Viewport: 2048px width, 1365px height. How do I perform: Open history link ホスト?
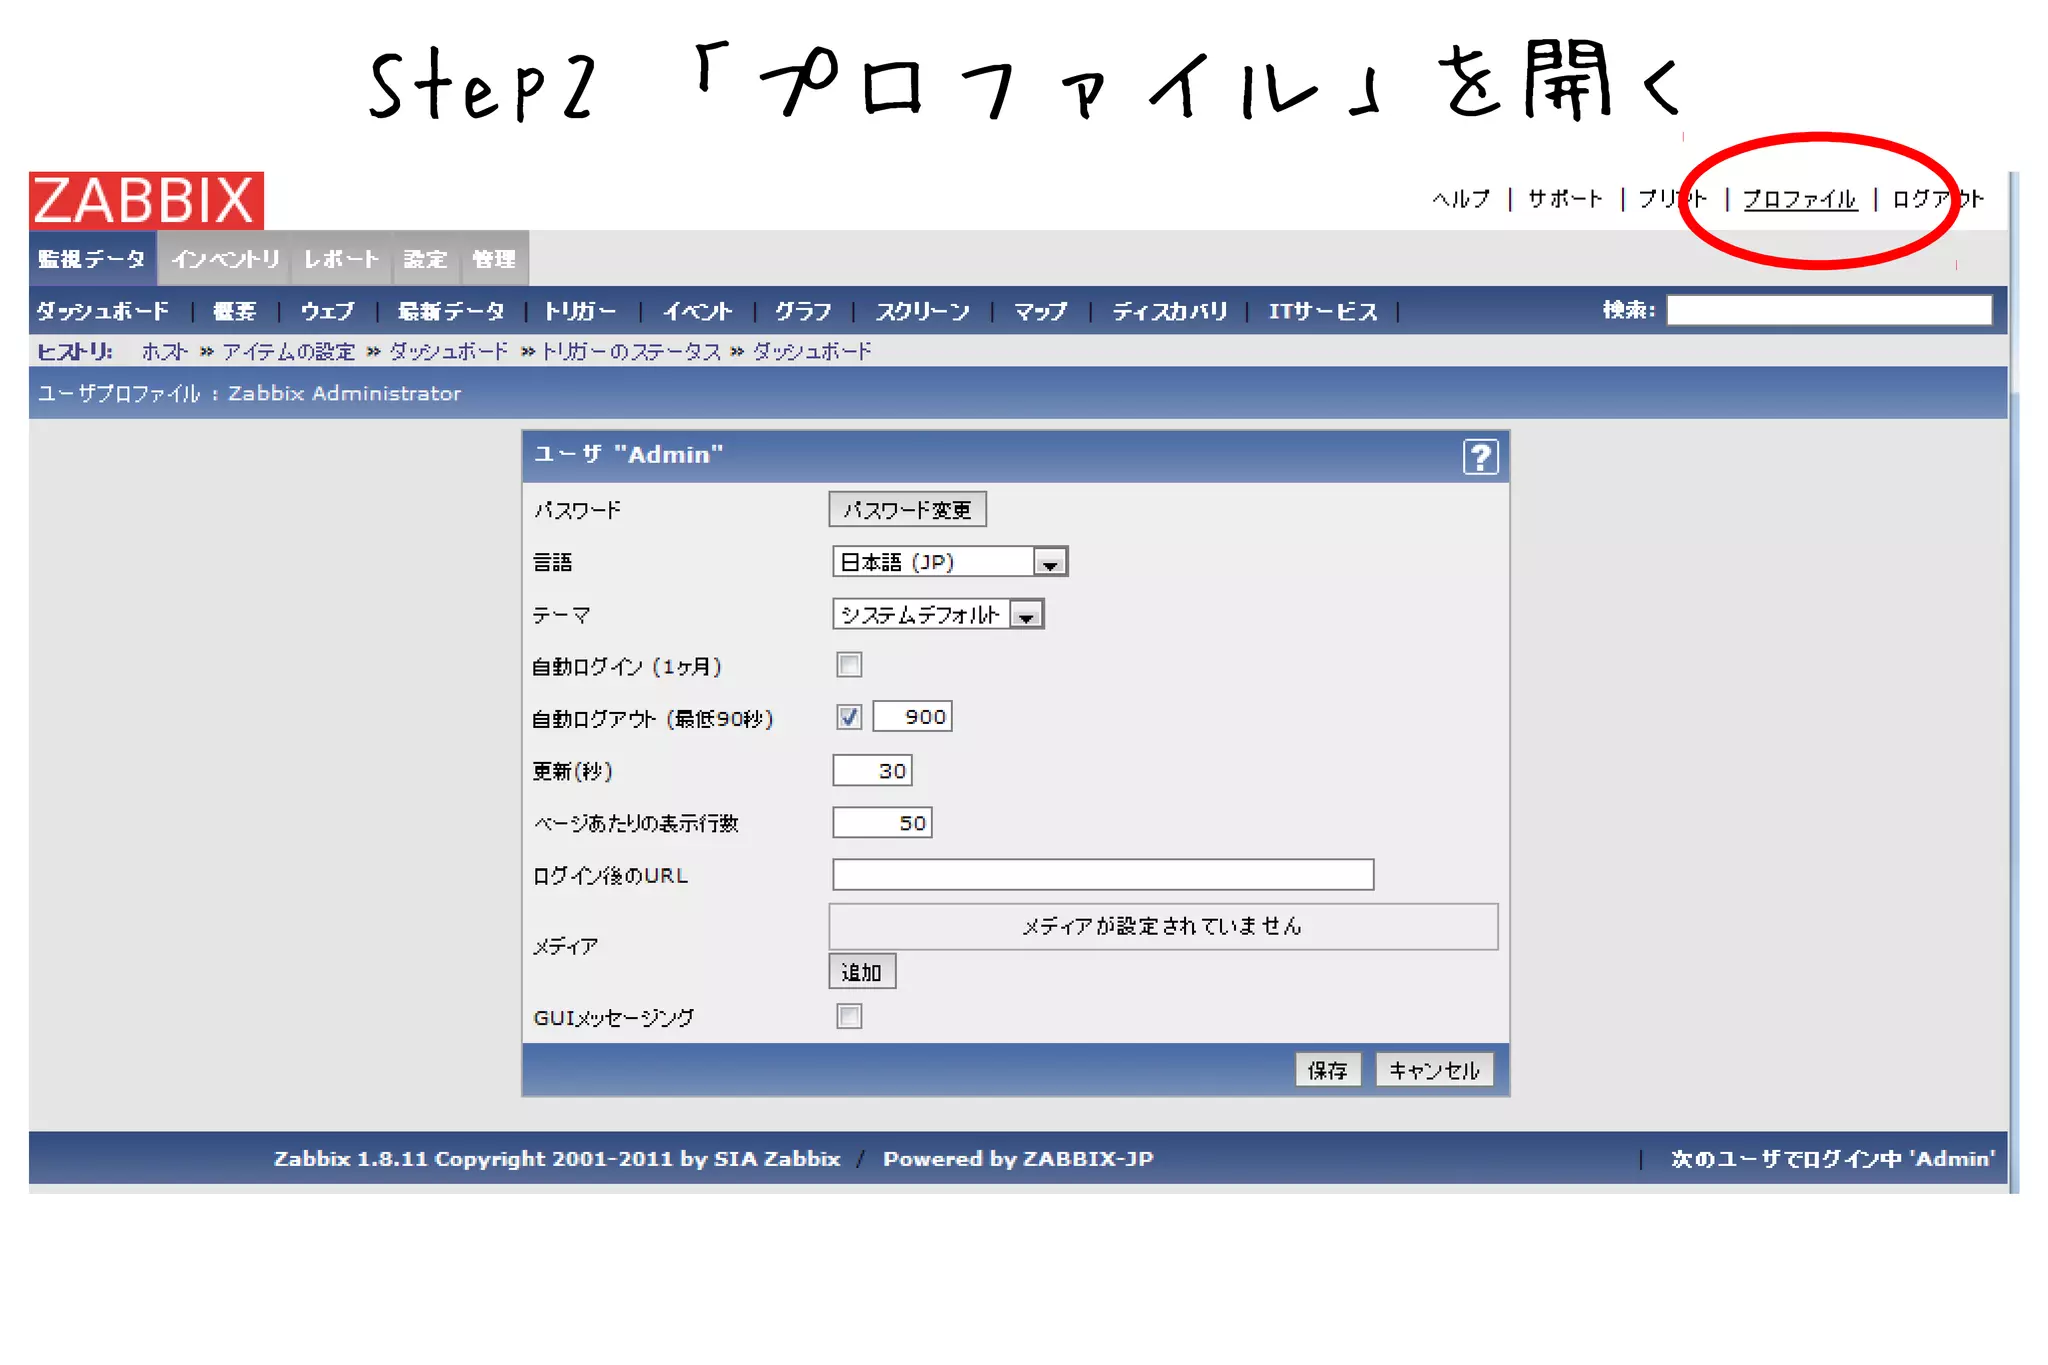tap(165, 351)
